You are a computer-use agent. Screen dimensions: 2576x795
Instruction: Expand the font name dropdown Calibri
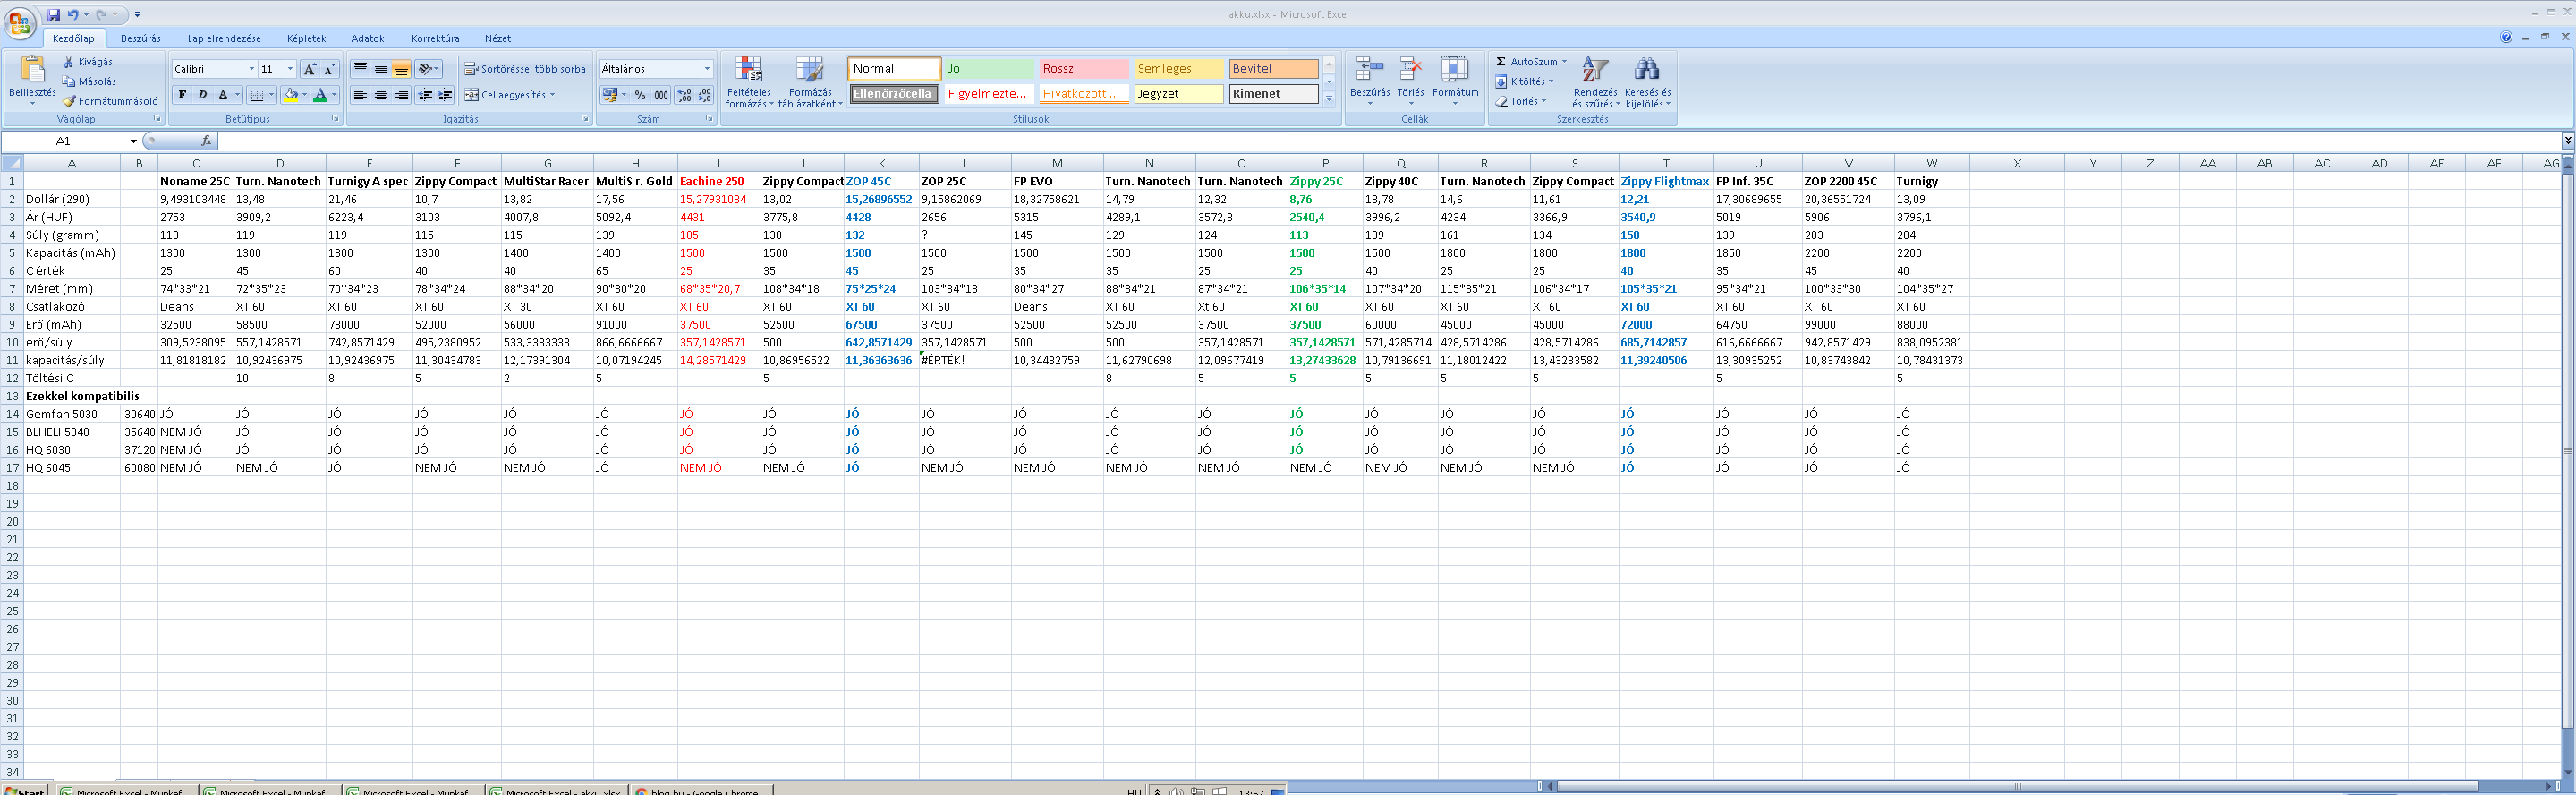tap(251, 69)
